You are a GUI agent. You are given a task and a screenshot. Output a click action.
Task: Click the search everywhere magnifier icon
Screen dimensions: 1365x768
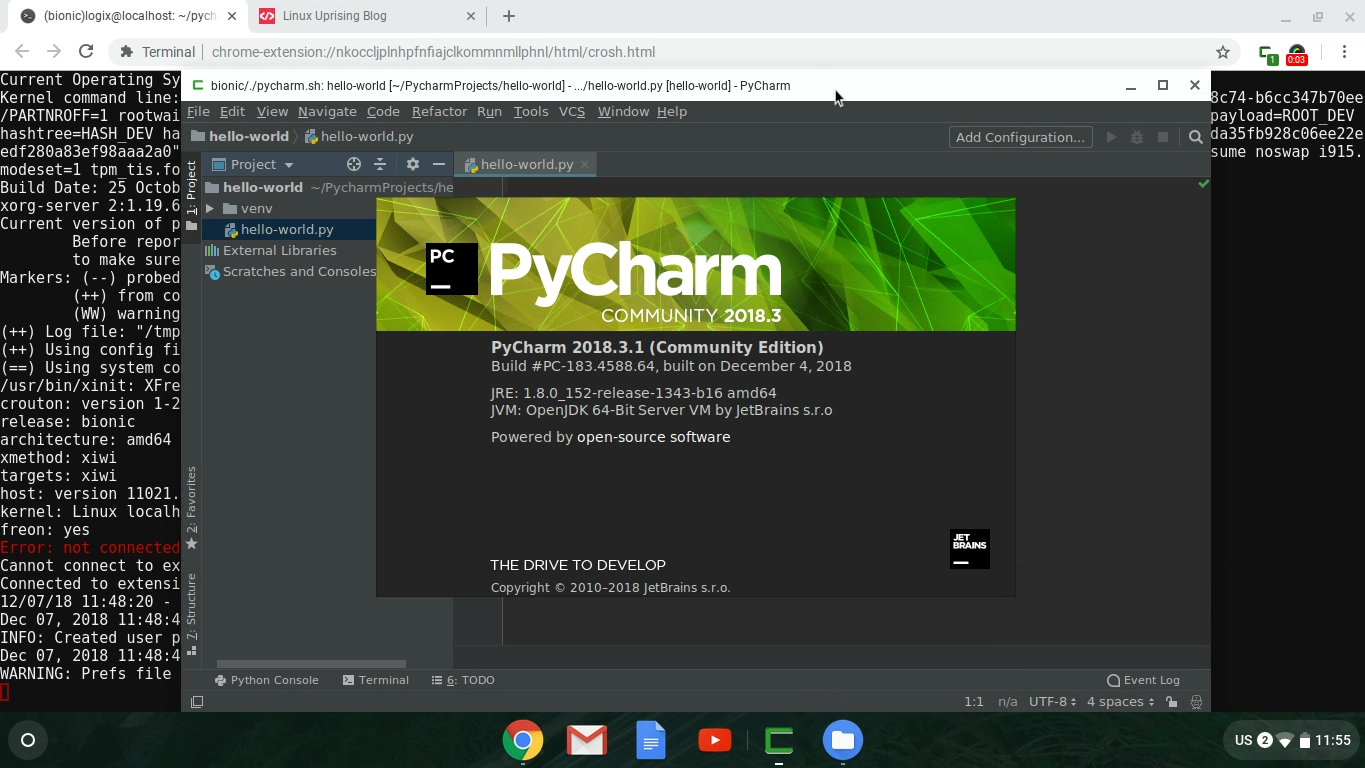(1196, 137)
